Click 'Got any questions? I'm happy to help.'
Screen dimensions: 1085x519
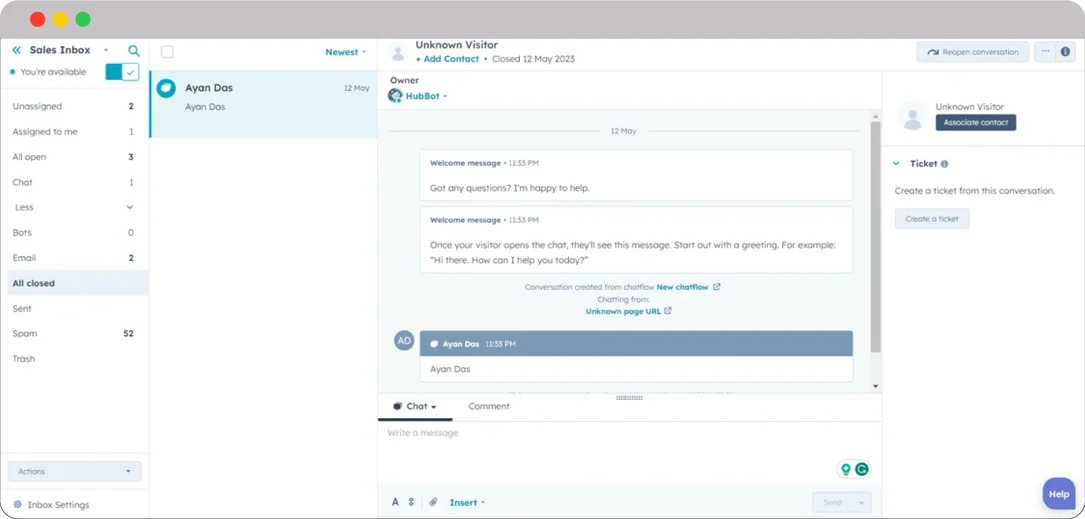(x=509, y=188)
